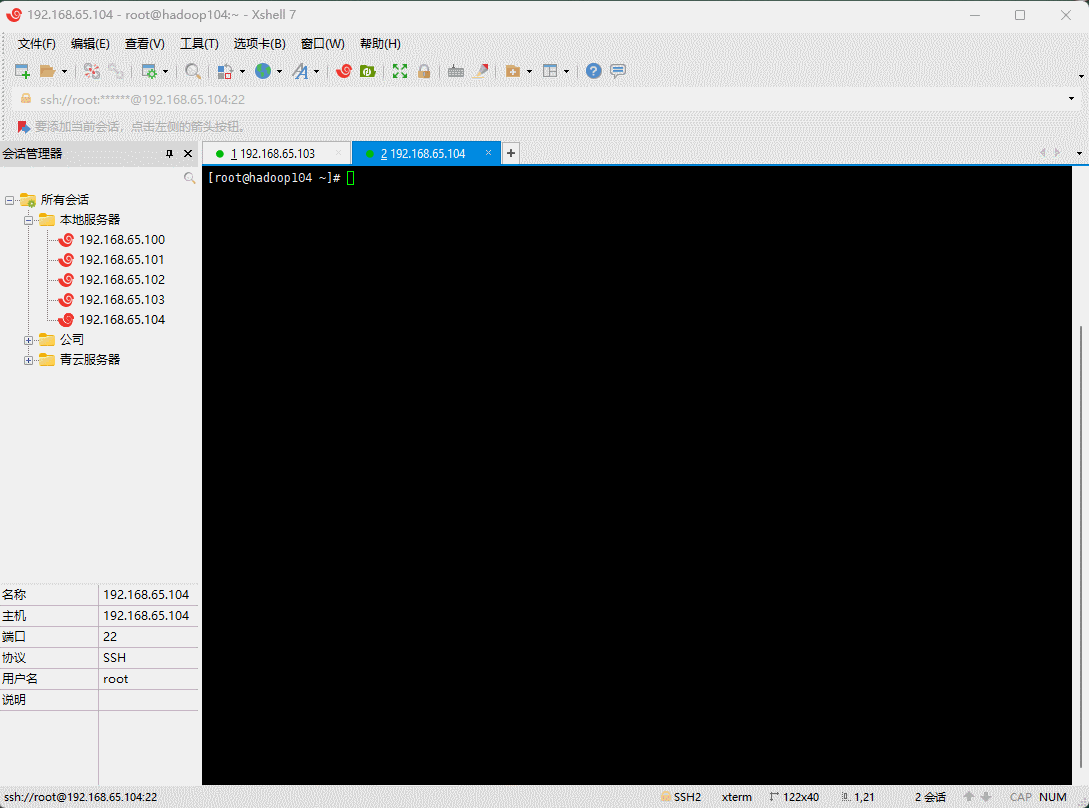Click the globe encoding icon
This screenshot has width=1089, height=808.
263,71
